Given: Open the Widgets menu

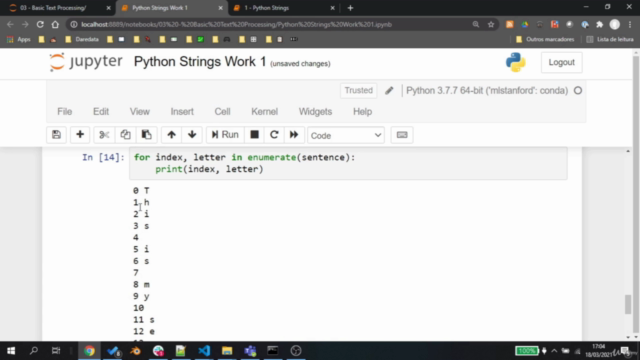Looking at the screenshot, I should point(316,111).
